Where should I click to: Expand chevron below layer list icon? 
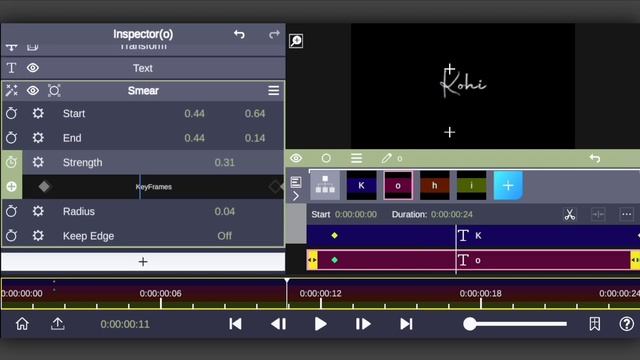tap(296, 196)
